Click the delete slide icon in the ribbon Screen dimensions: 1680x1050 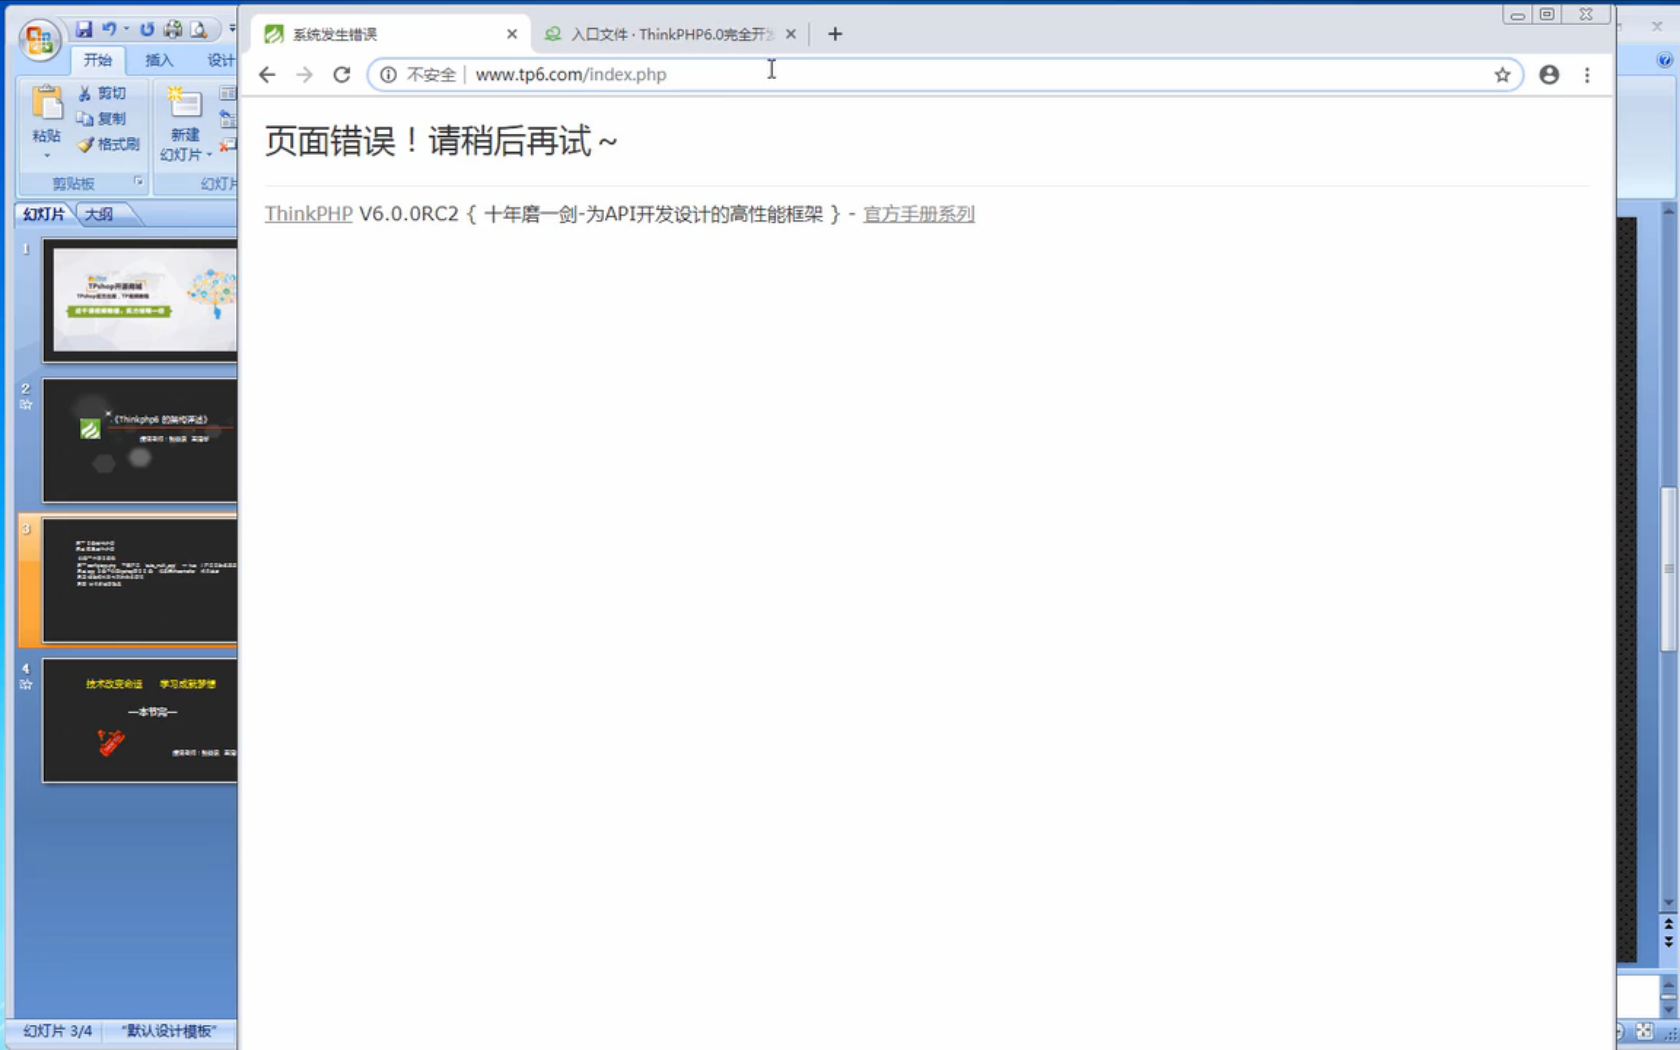228,145
